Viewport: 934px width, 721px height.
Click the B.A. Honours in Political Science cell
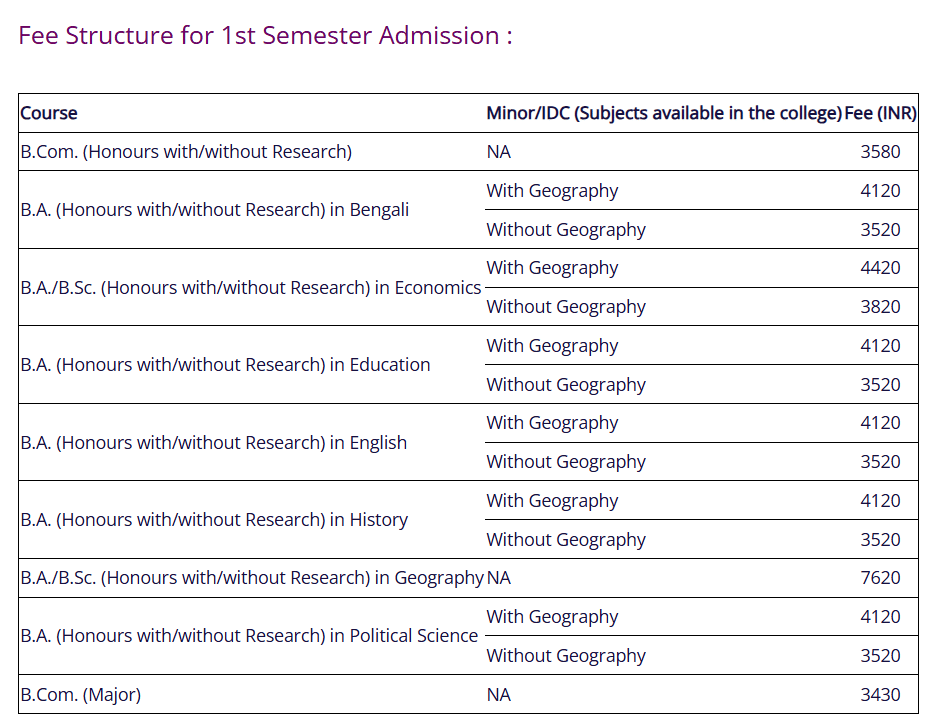(x=249, y=636)
